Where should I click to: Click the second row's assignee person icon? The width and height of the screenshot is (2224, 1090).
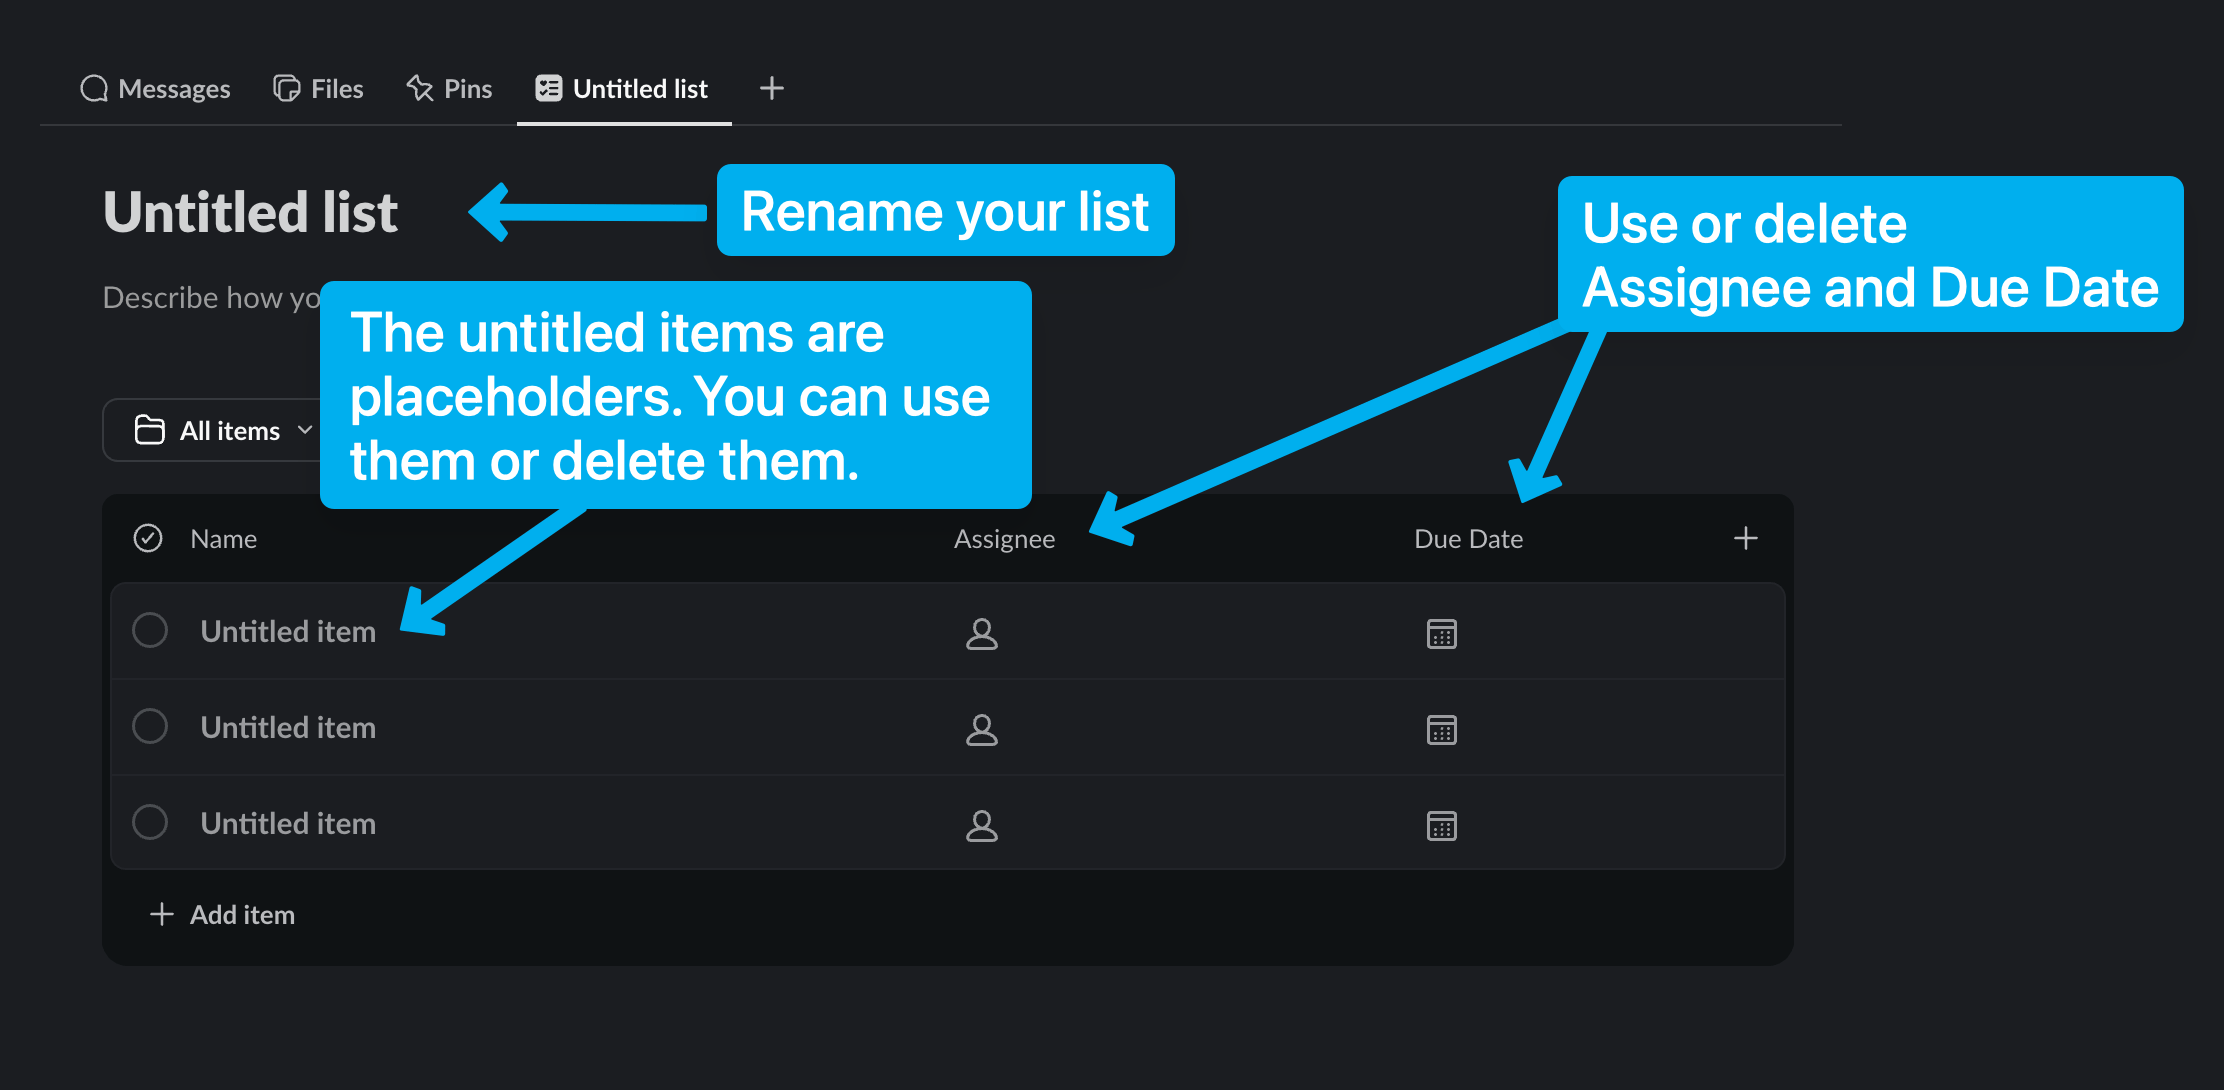click(981, 729)
